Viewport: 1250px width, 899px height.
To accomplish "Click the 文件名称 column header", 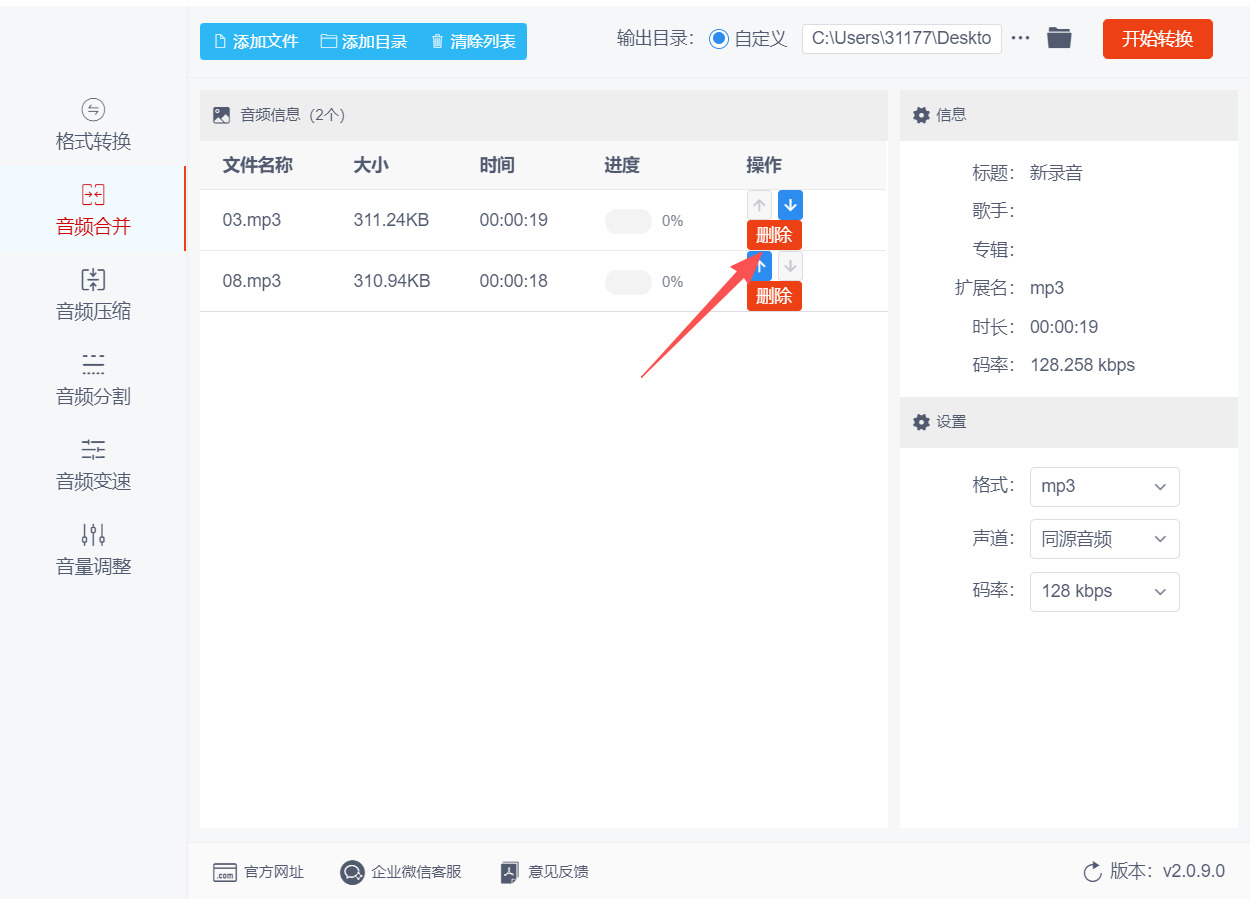I will [257, 165].
